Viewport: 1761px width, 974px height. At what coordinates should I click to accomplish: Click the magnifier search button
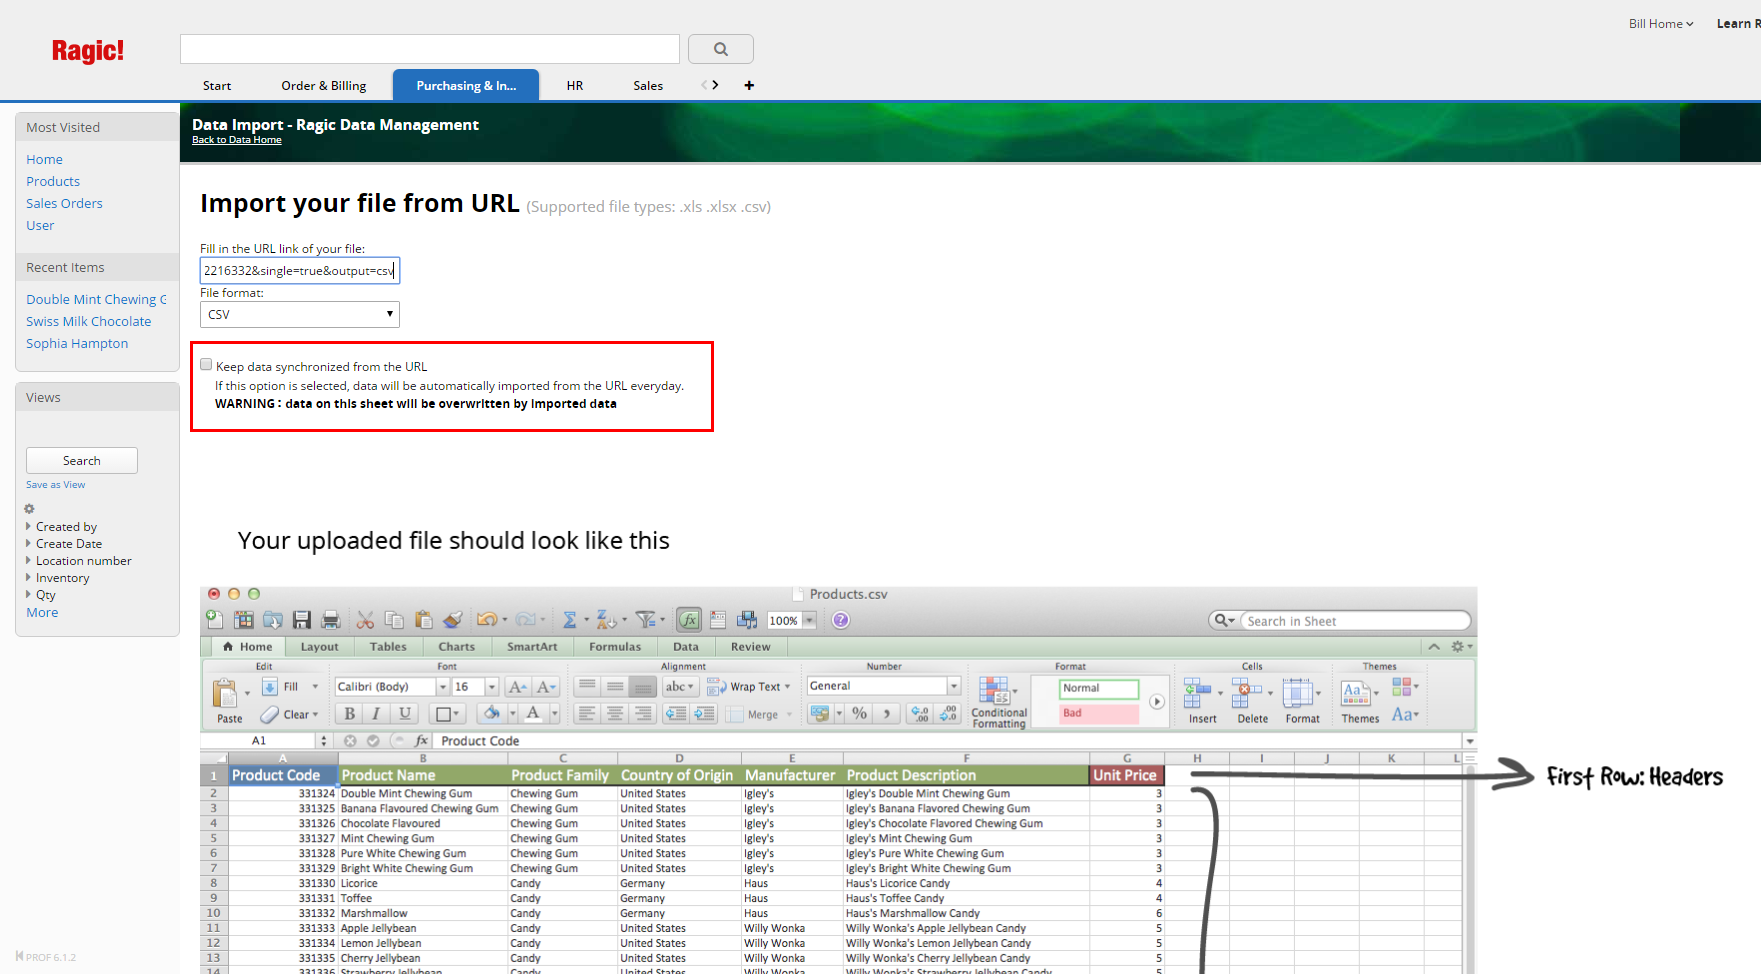pos(720,49)
